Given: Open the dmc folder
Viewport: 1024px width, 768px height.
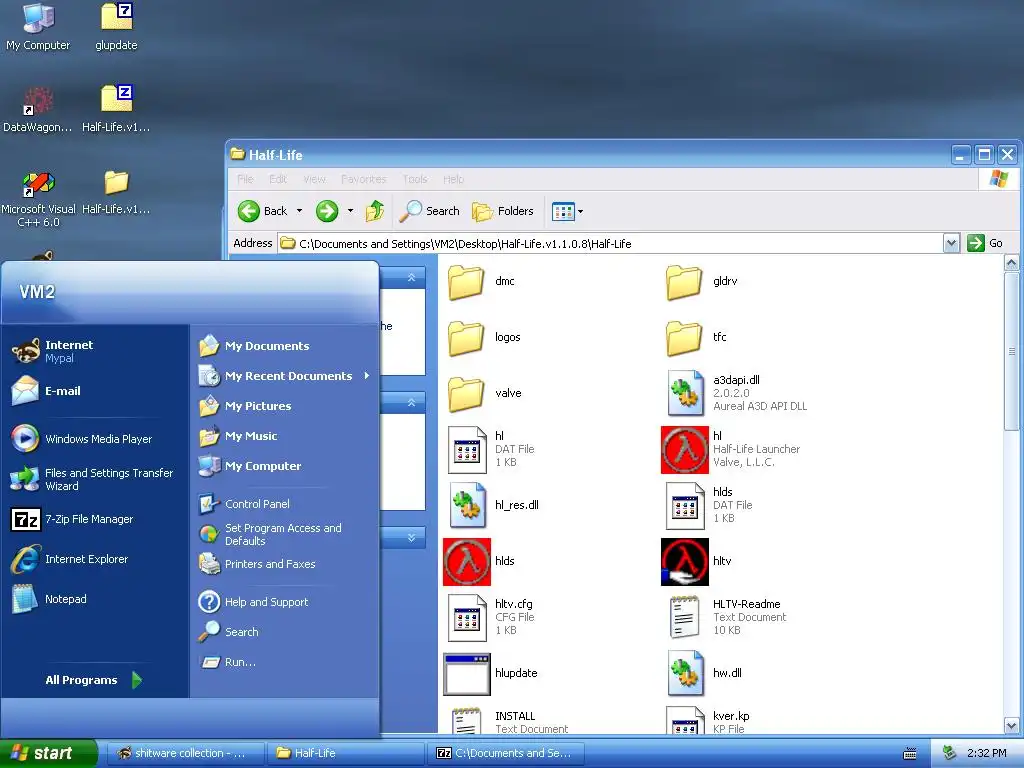Looking at the screenshot, I should tap(466, 282).
